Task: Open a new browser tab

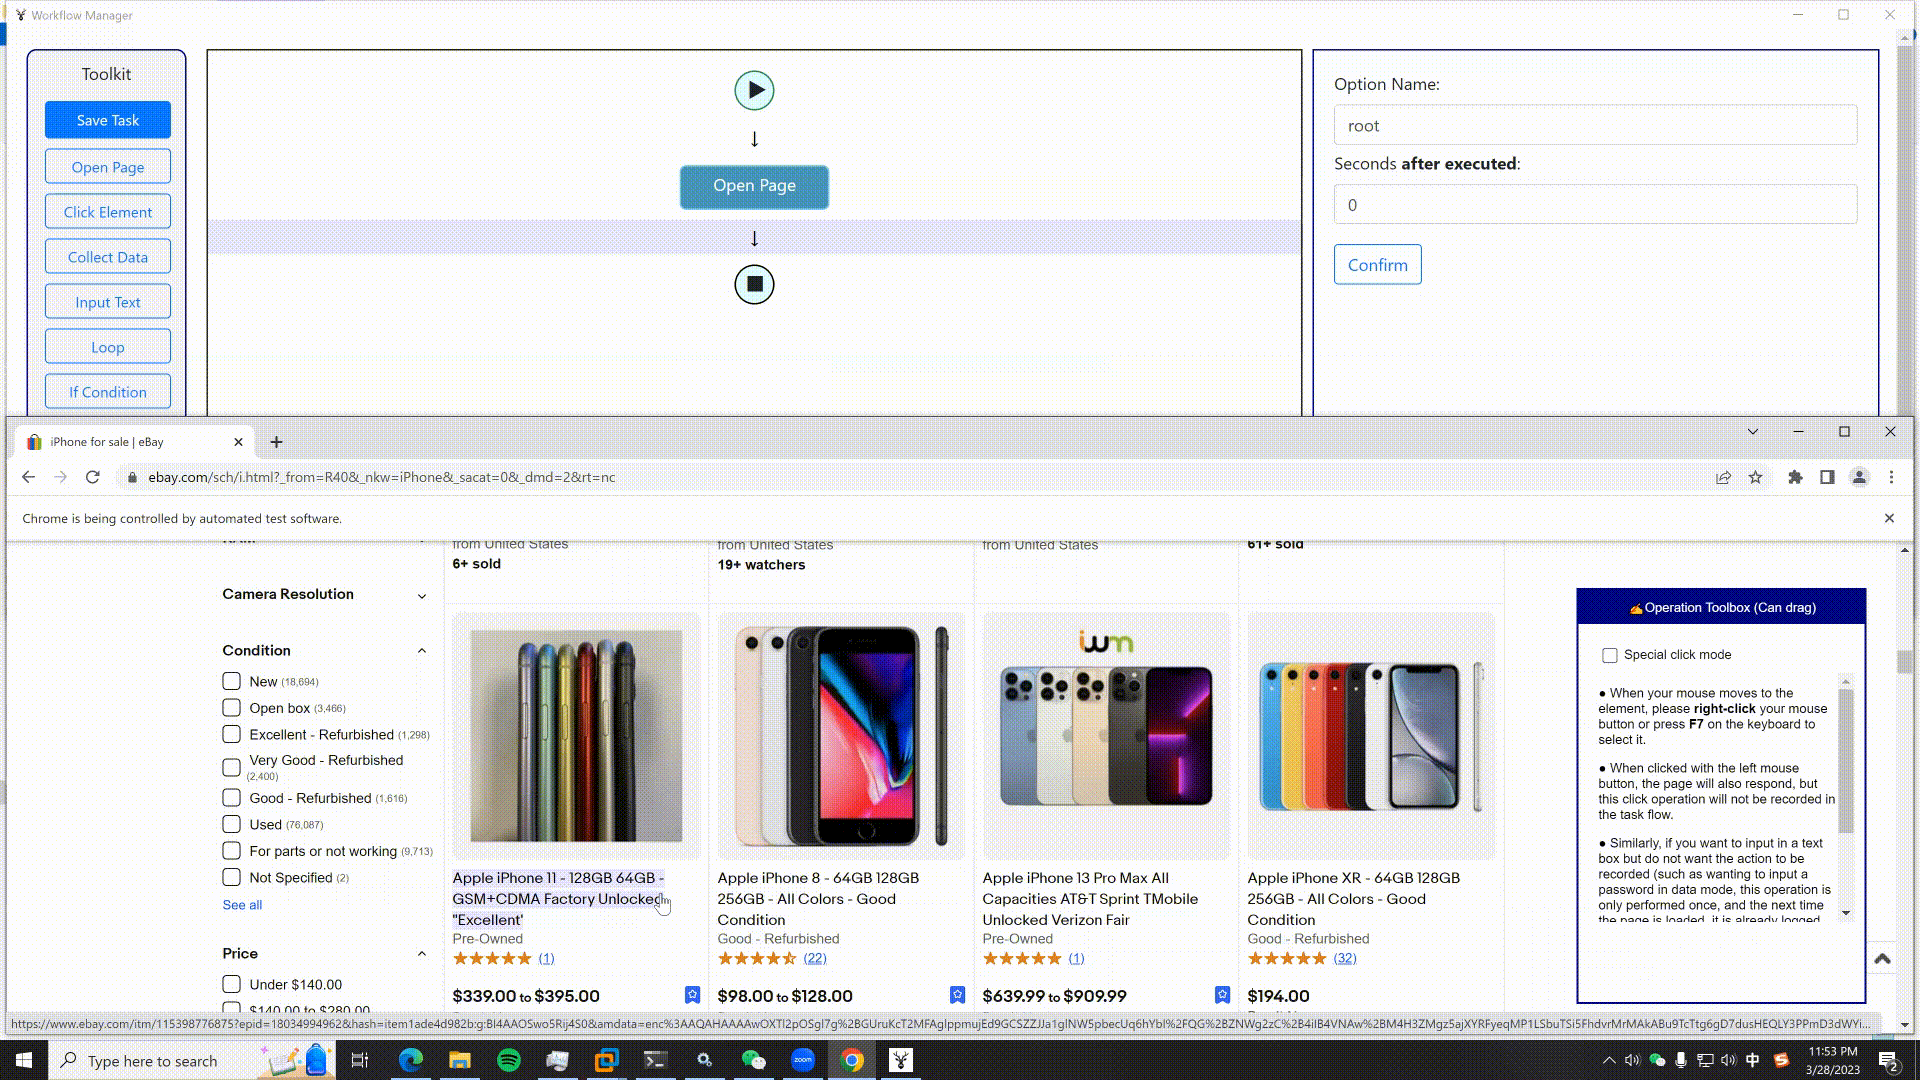Action: coord(276,440)
